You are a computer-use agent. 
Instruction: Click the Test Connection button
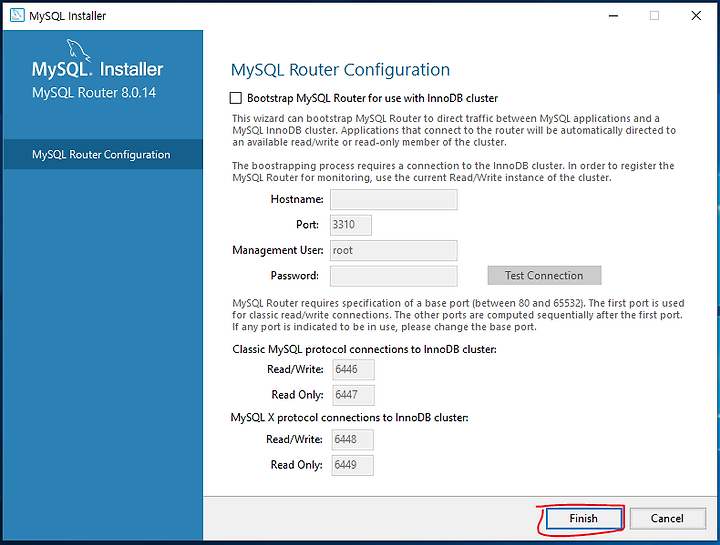coord(544,275)
